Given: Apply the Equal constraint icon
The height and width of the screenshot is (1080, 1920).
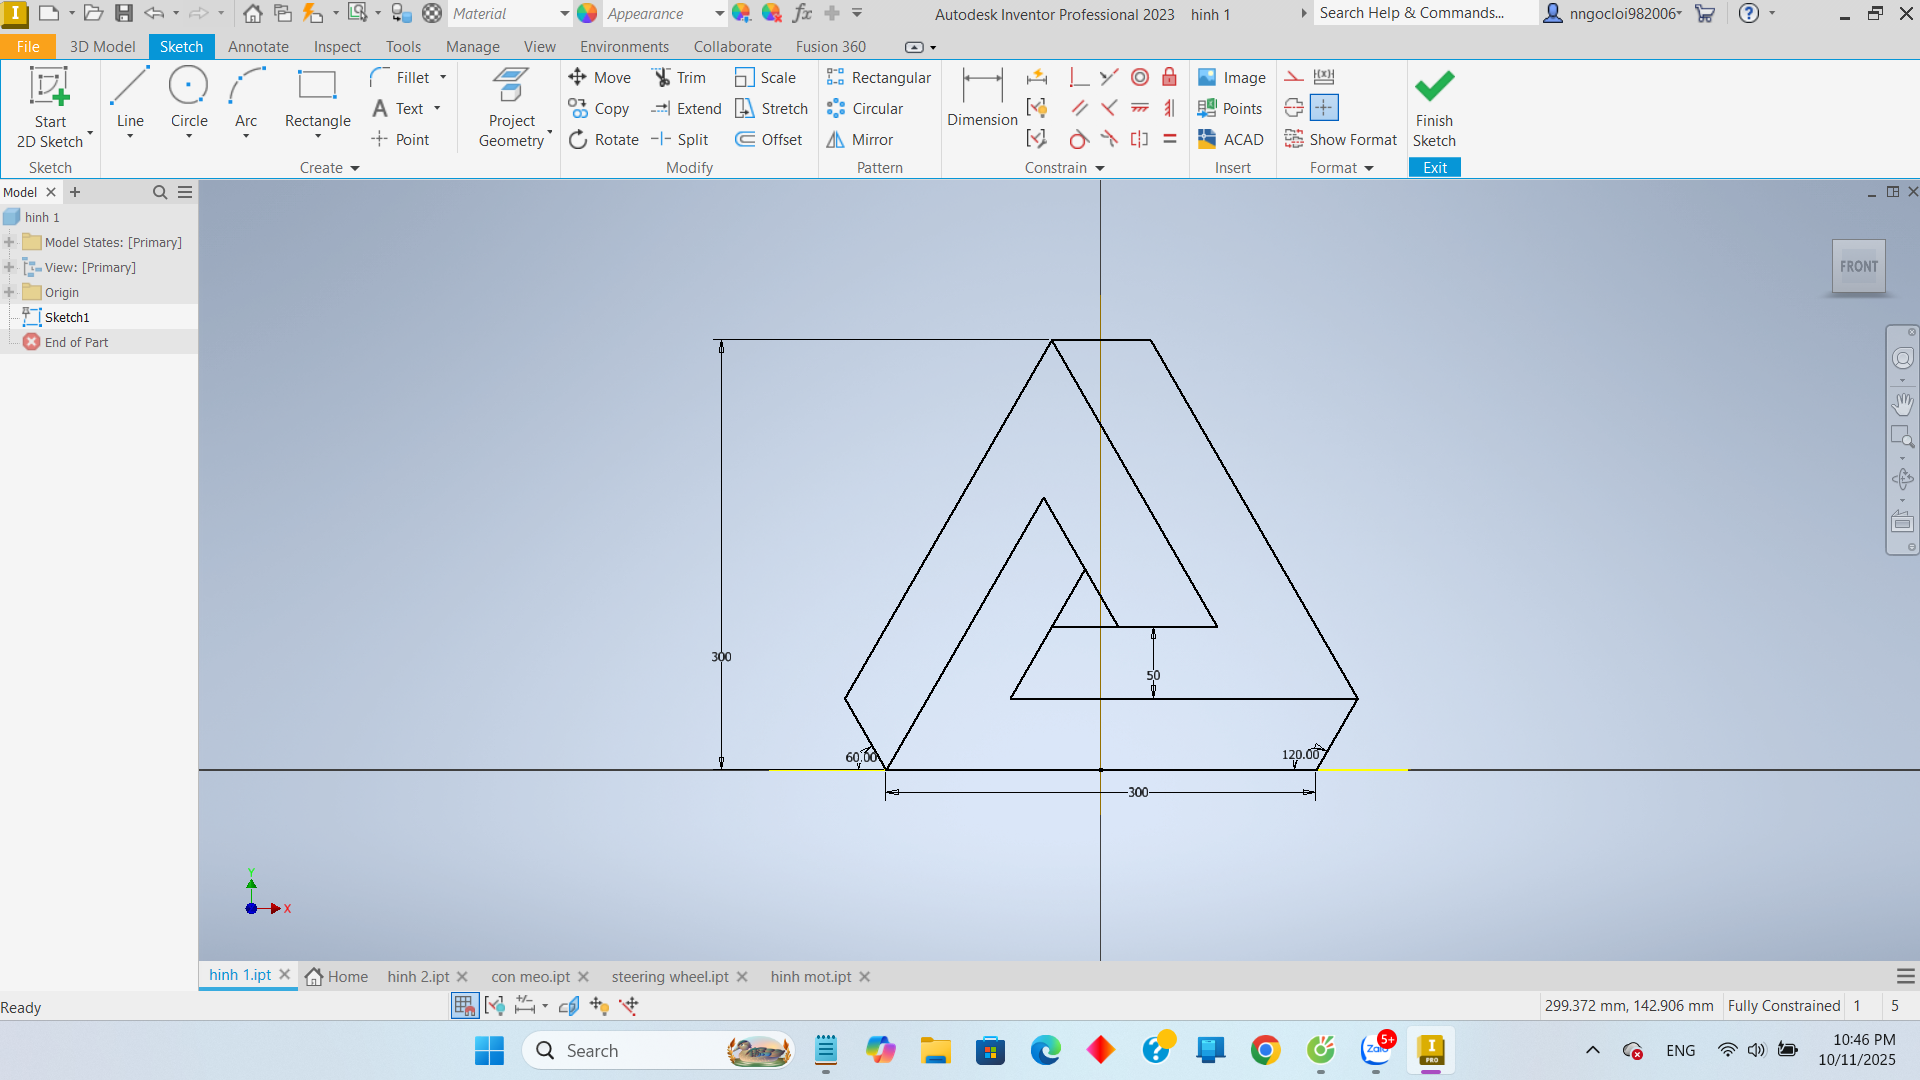Looking at the screenshot, I should 1169,139.
